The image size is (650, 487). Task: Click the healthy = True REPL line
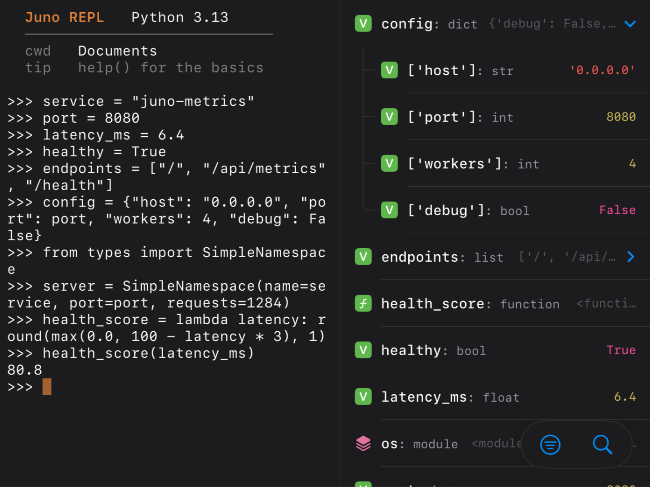[x=87, y=152]
